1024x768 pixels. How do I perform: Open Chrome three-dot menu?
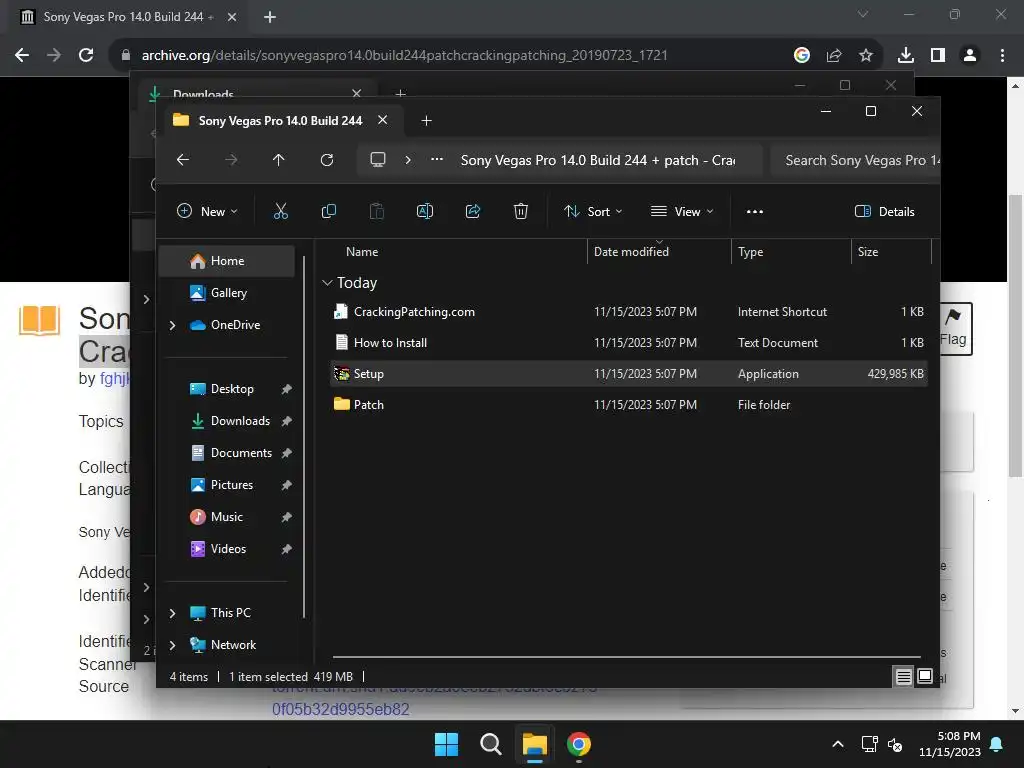tap(1002, 56)
